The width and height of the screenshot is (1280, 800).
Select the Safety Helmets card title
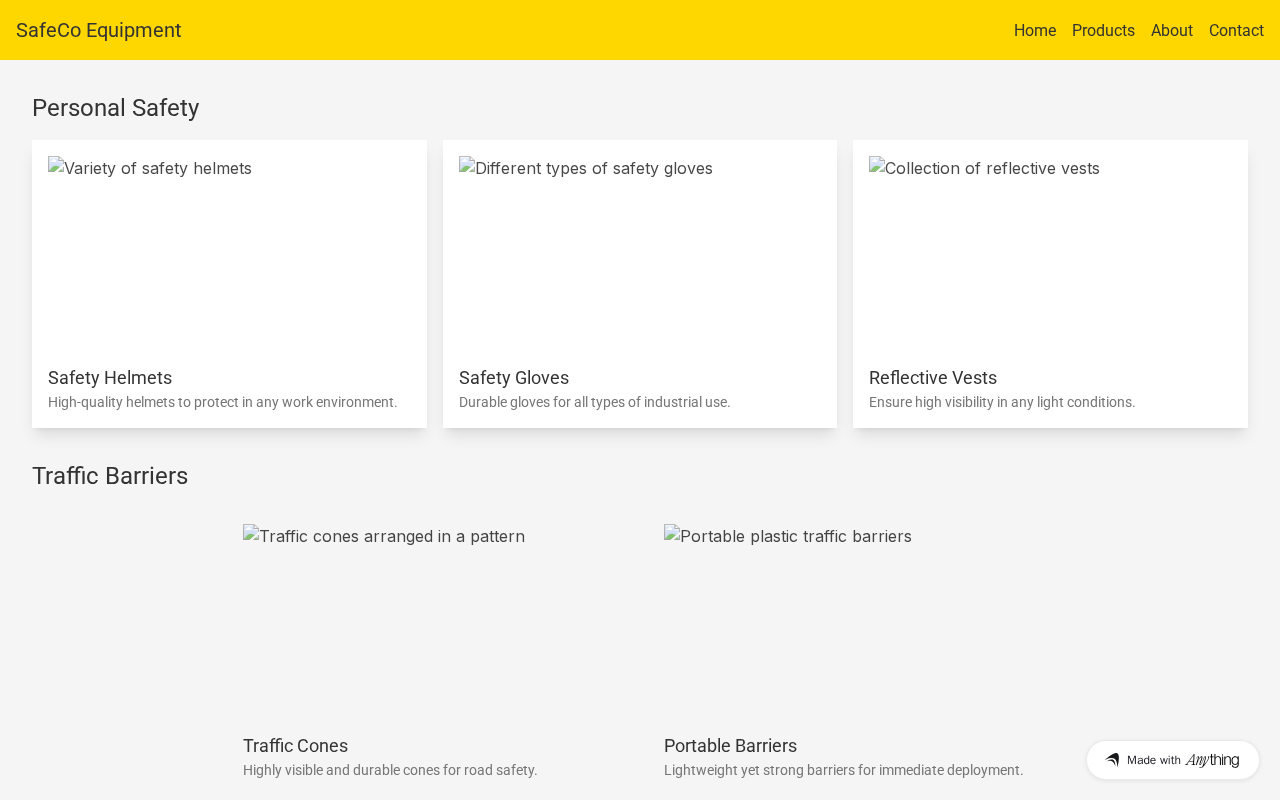click(110, 378)
